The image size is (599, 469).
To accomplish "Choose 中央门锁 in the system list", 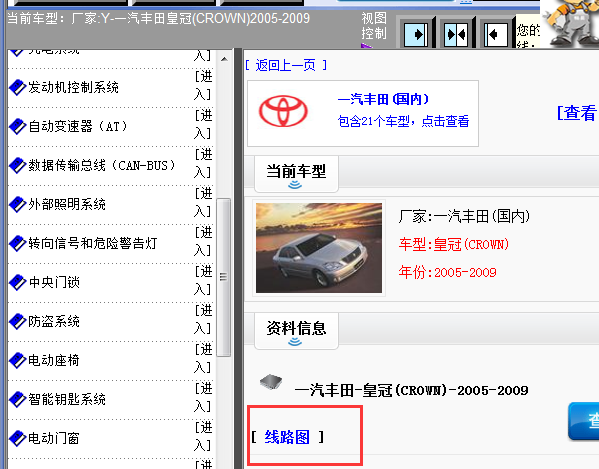I will click(54, 282).
